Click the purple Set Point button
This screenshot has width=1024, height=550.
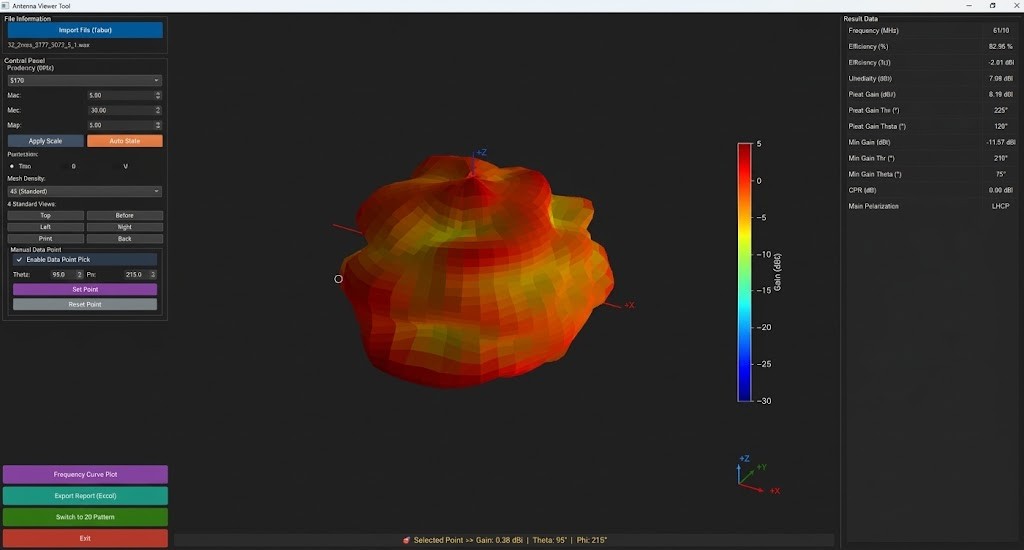tap(85, 289)
